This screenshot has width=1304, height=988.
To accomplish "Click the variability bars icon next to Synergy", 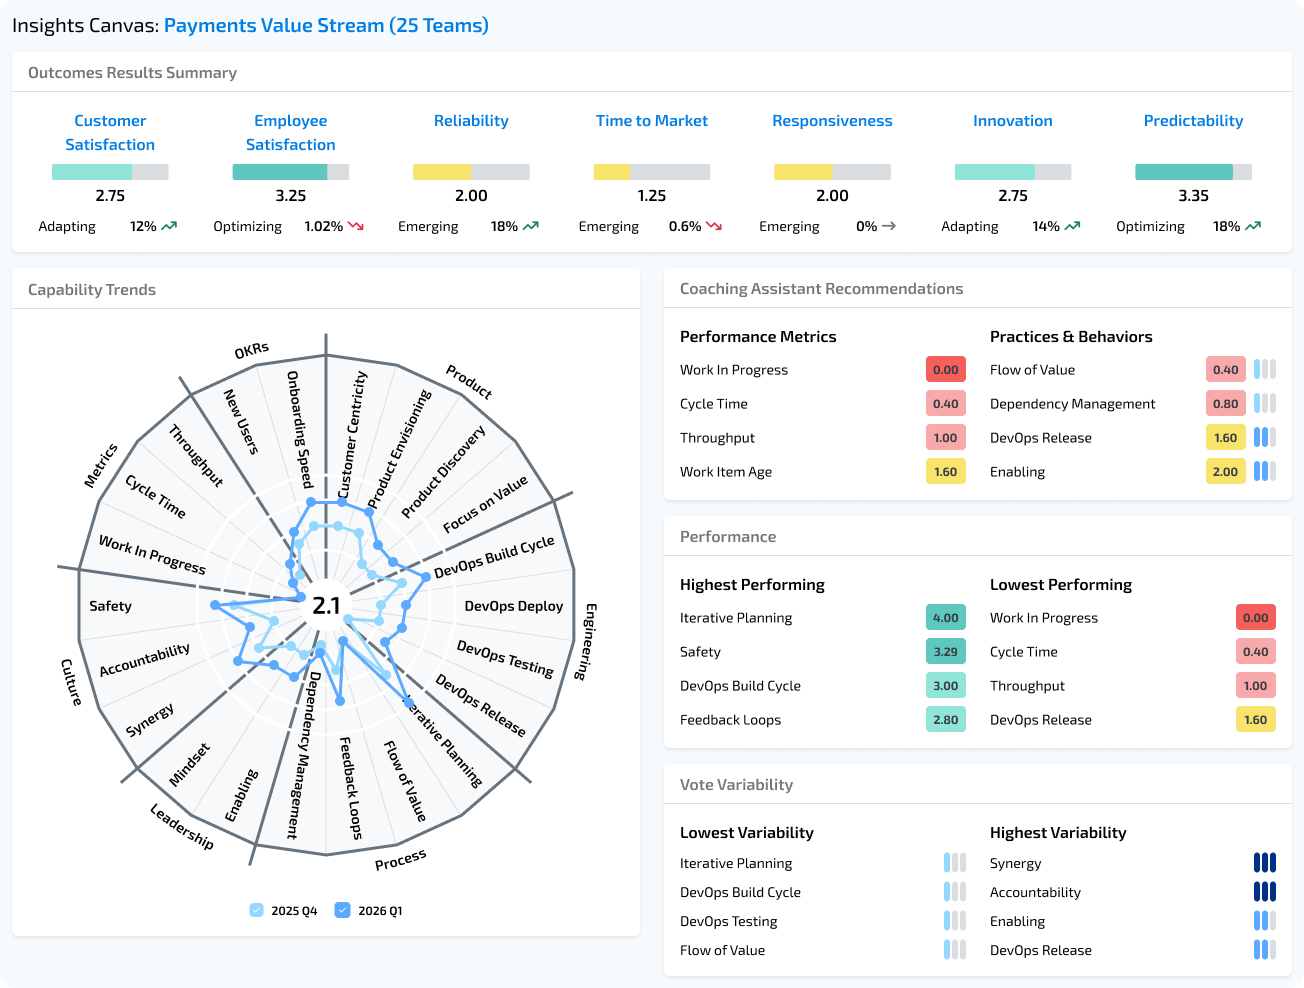I will point(1265,862).
